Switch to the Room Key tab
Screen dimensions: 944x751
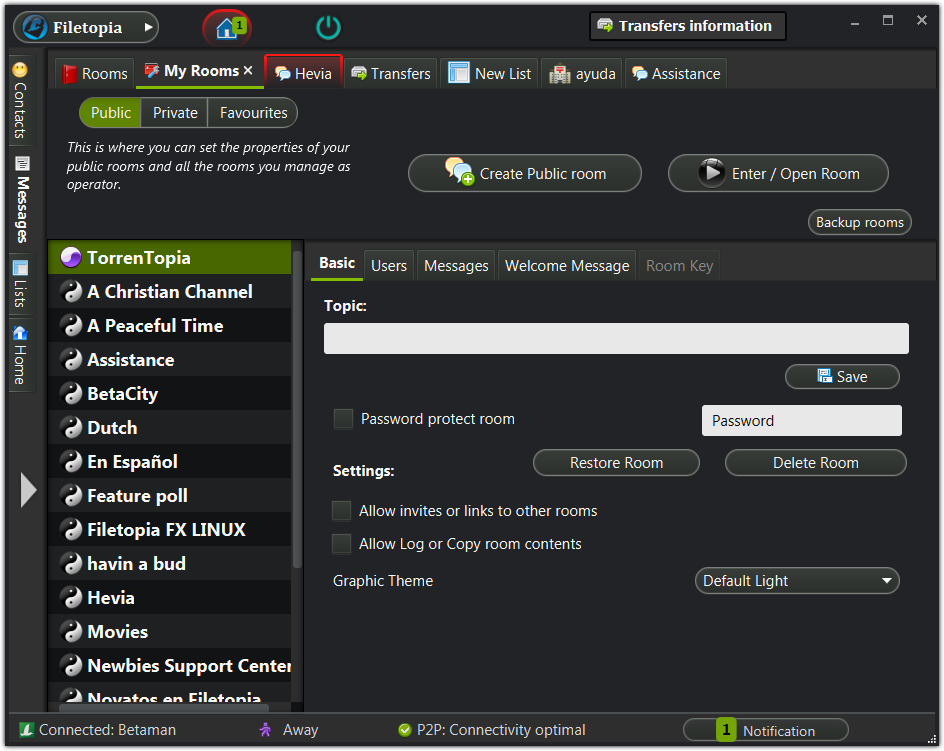point(679,266)
